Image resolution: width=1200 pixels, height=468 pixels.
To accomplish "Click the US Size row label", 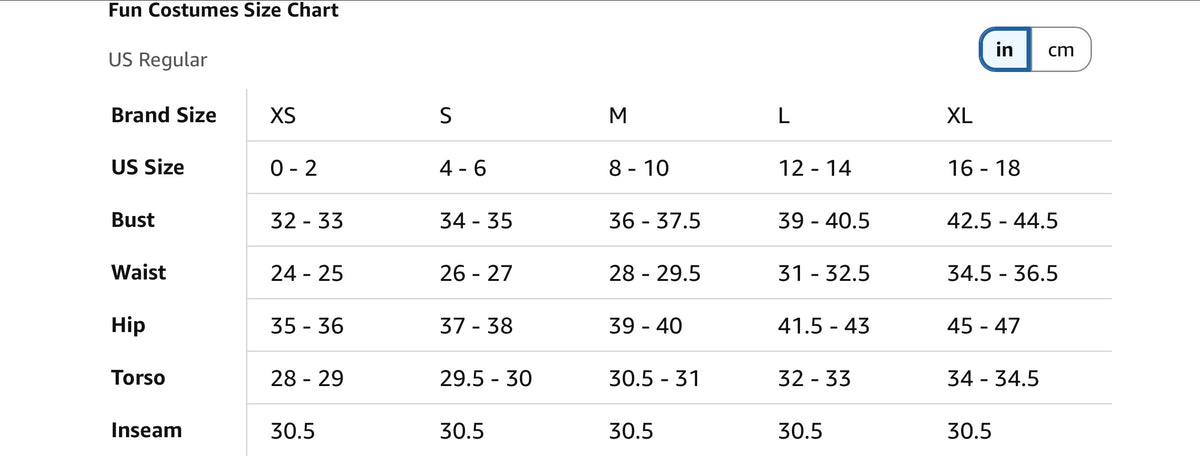I will point(148,167).
